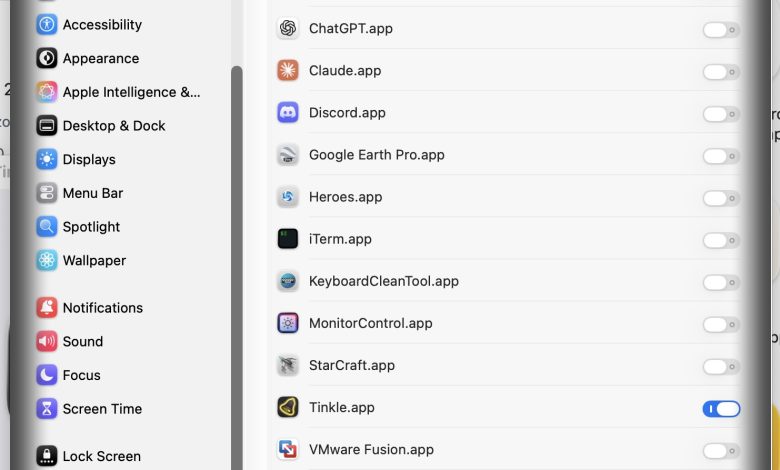Select Screen Time label in sidebar

point(102,409)
